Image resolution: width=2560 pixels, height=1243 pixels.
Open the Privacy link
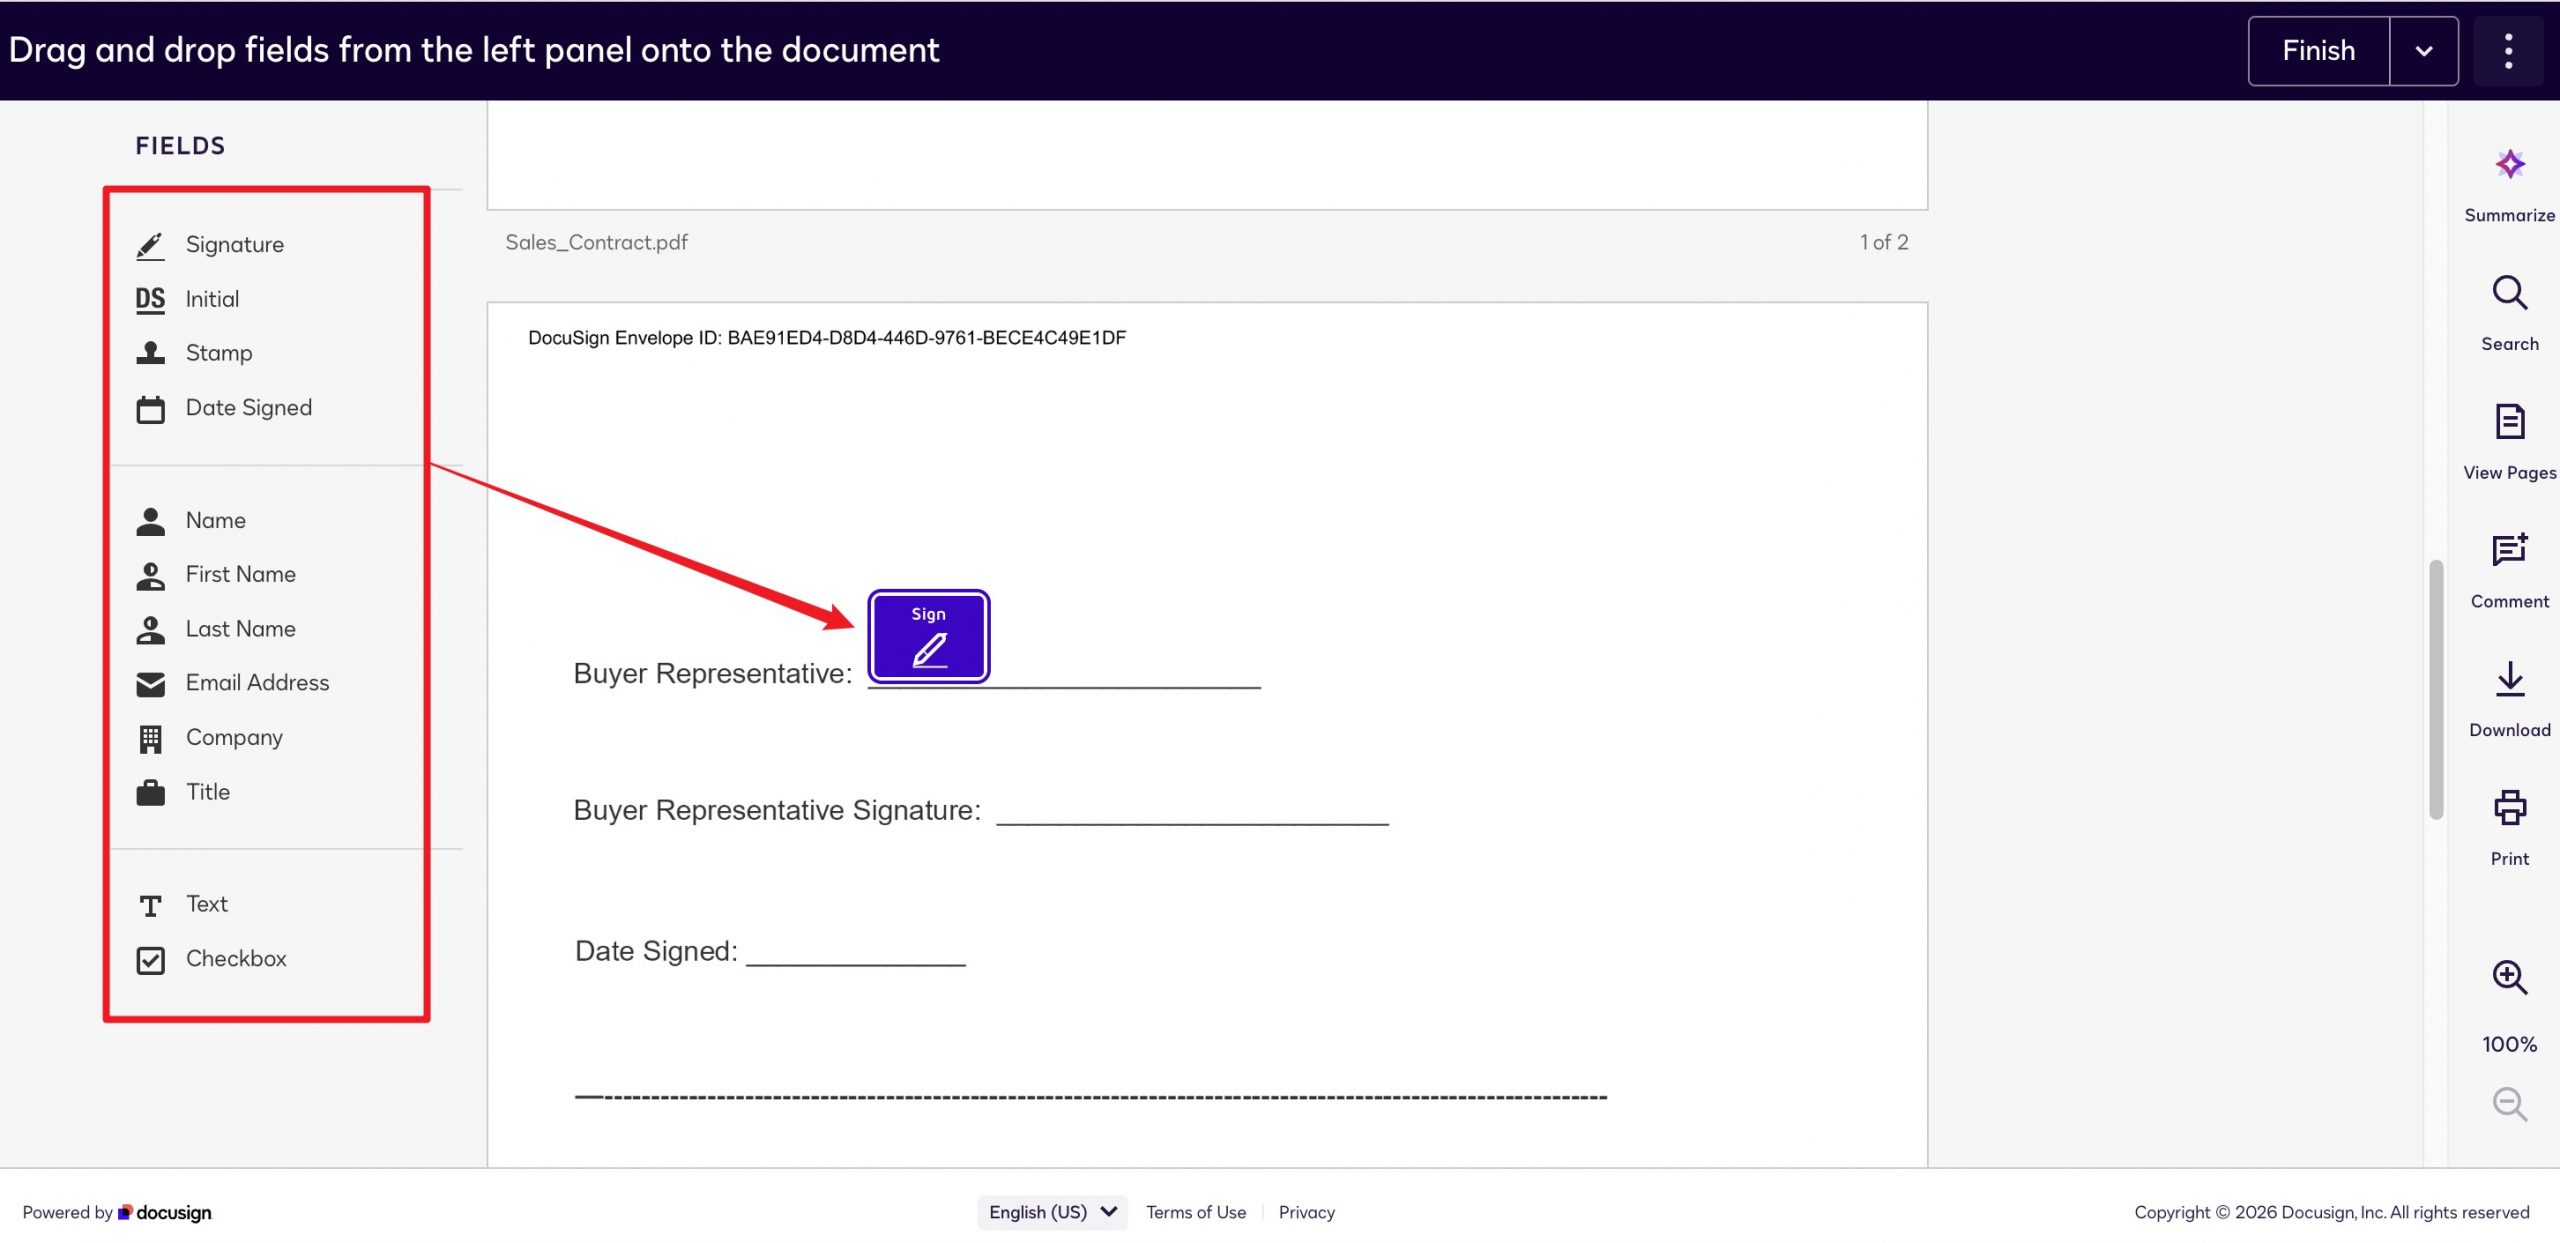(1306, 1212)
